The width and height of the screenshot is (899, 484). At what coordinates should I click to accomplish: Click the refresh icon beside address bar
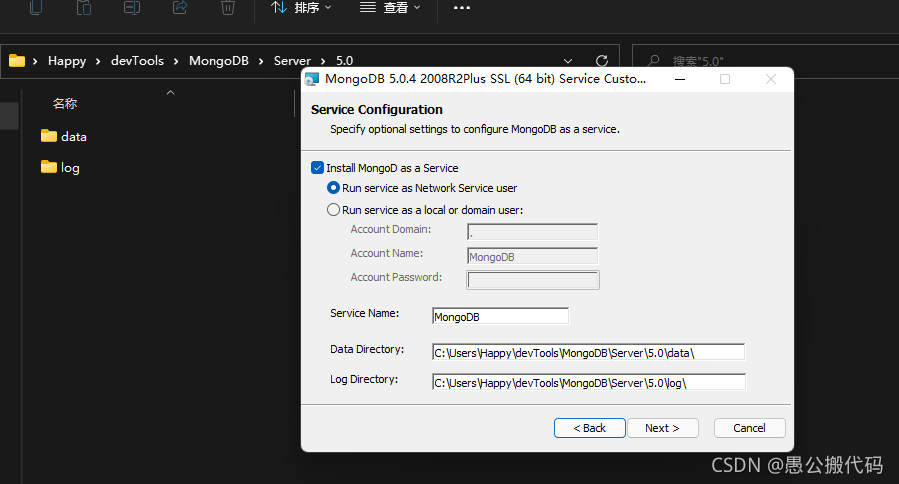point(601,61)
